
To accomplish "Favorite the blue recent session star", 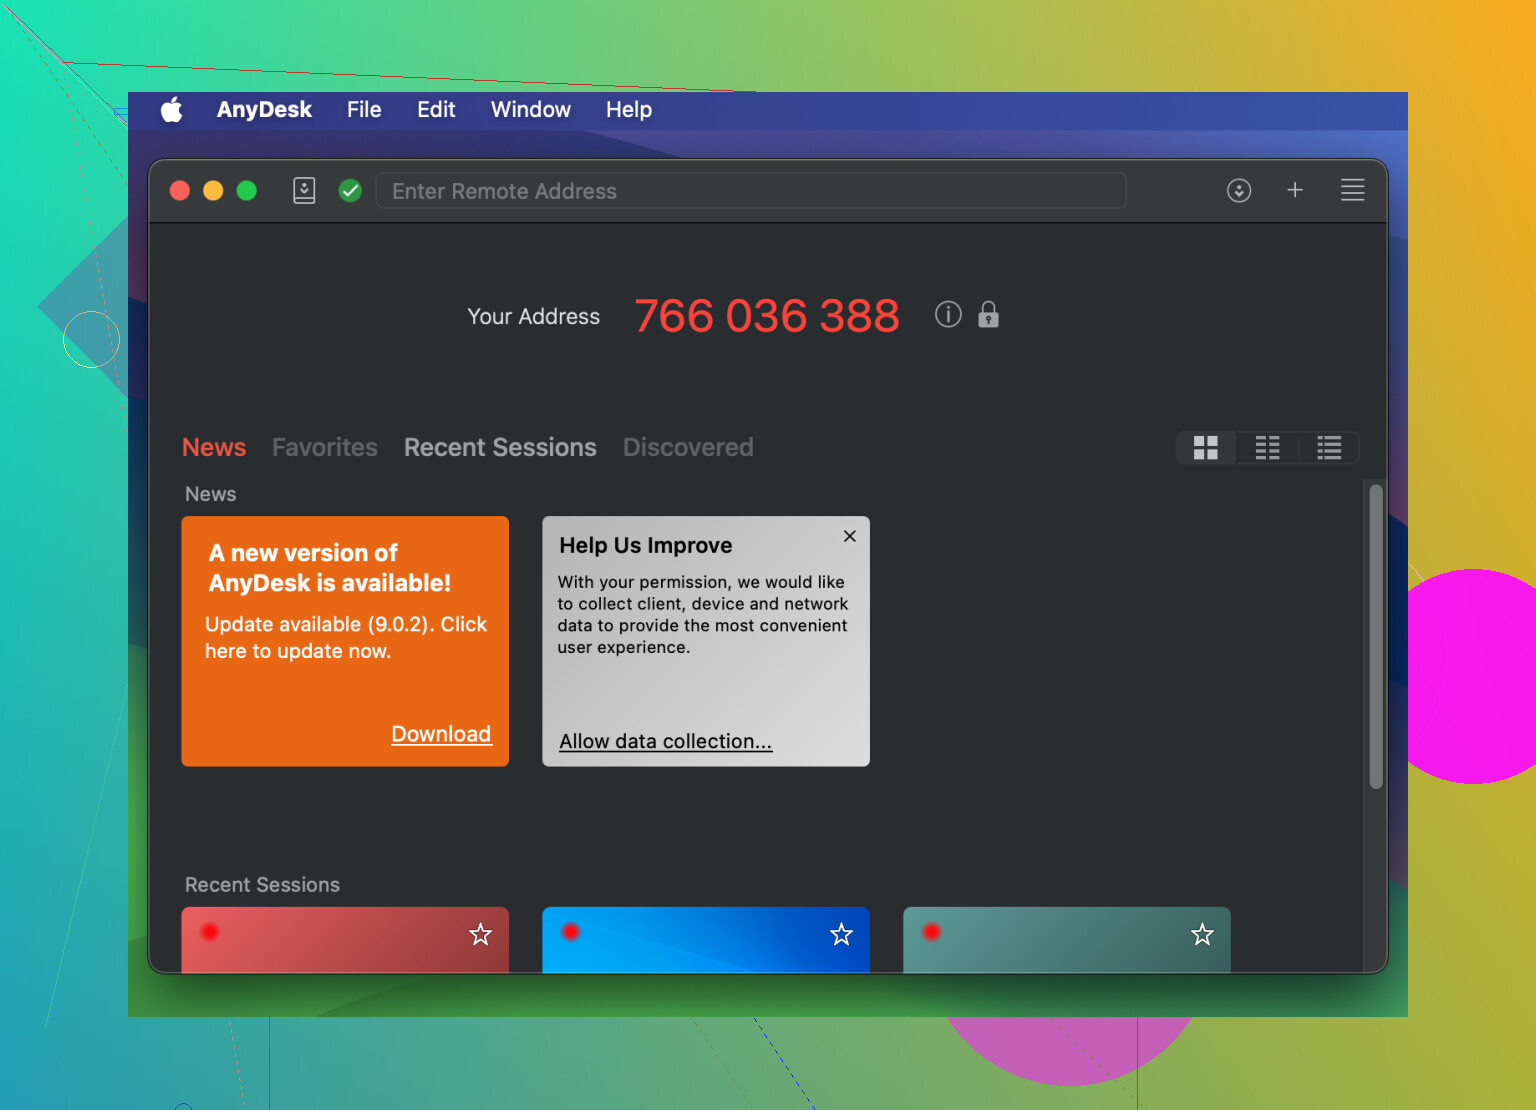I will click(x=842, y=935).
